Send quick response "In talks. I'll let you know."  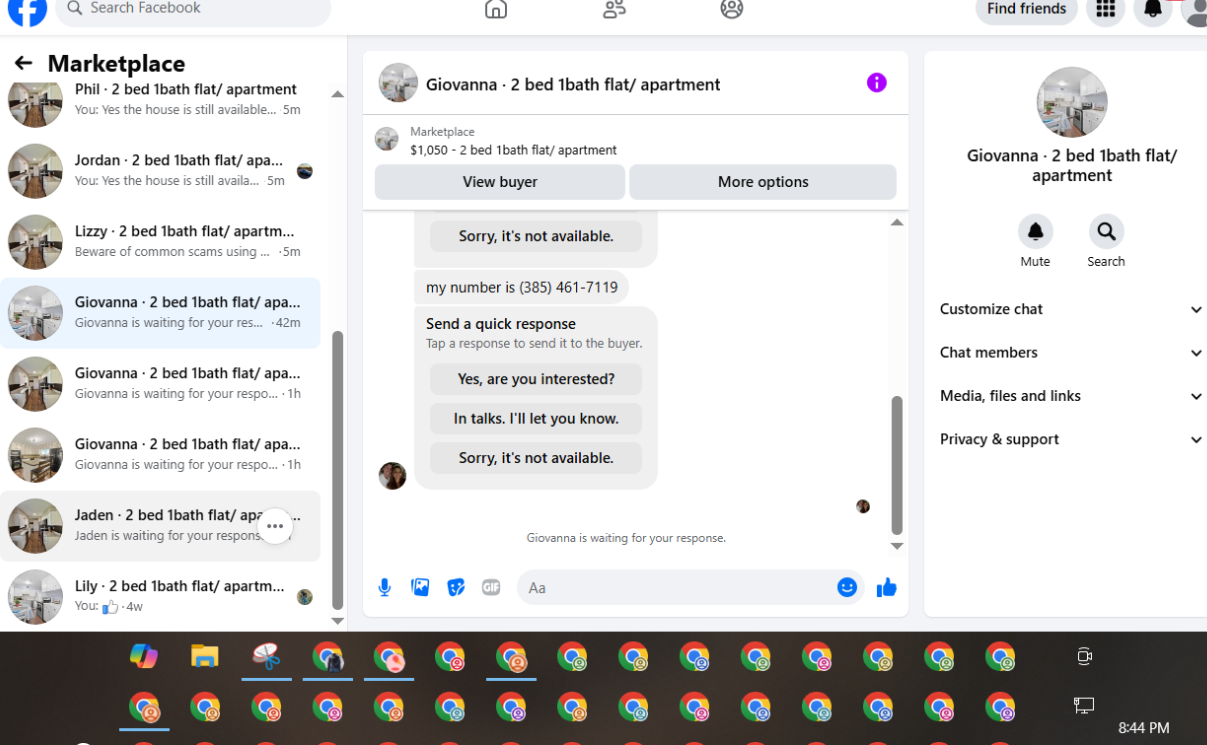click(x=536, y=418)
